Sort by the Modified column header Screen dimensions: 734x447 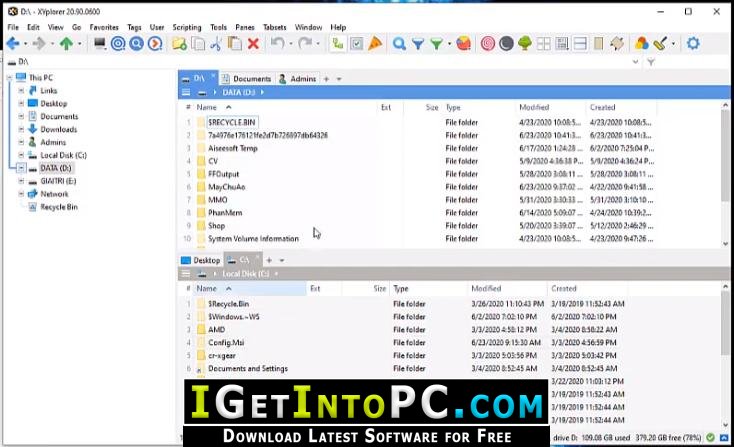[x=534, y=107]
